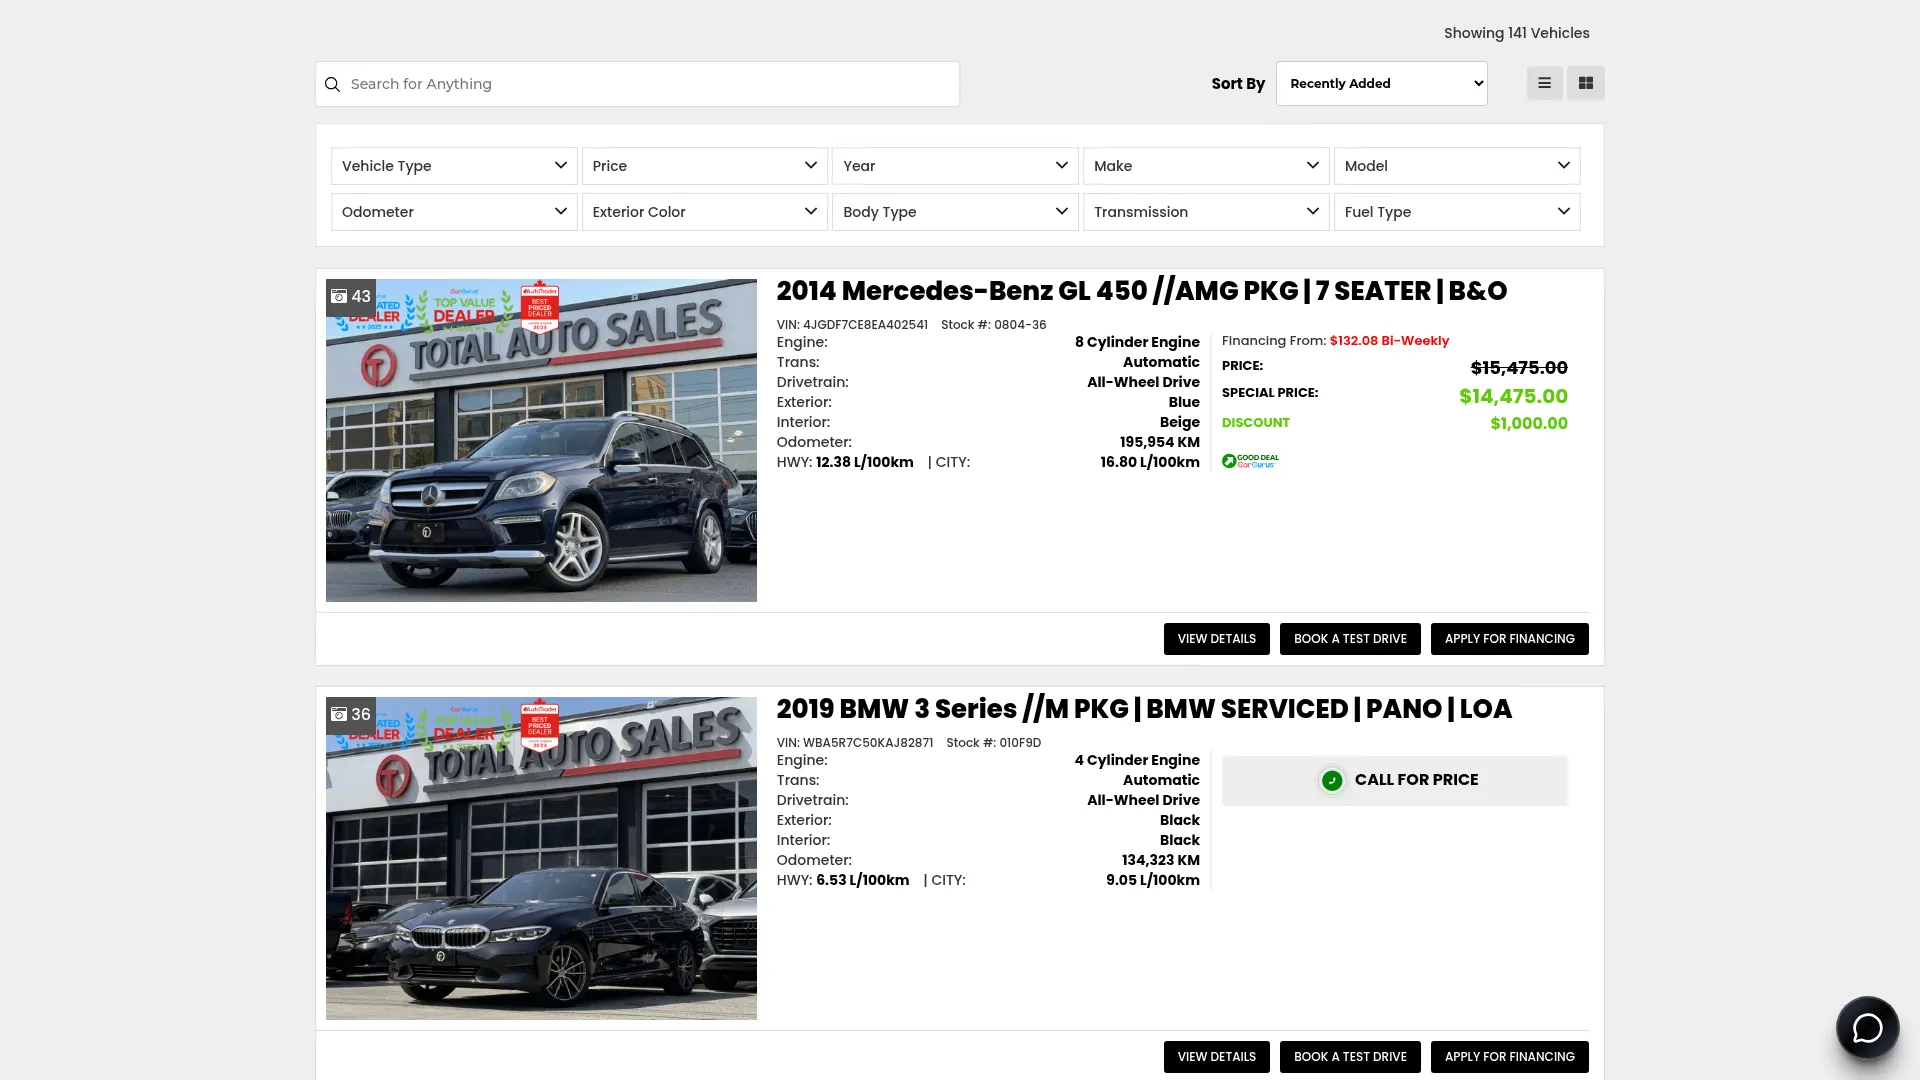Click the 8 Cylinder Engine value

coord(1137,342)
